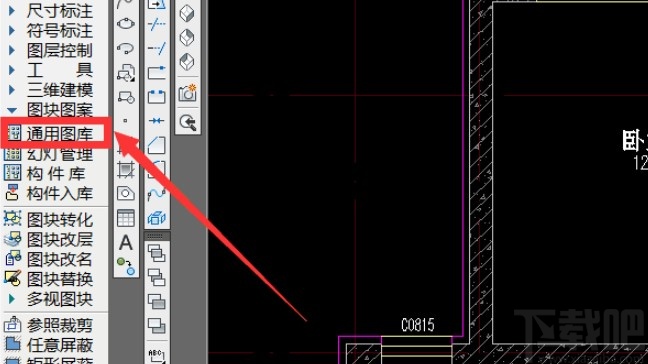The height and width of the screenshot is (364, 648).
Task: Select 图块改名 command
Action: [x=48, y=259]
